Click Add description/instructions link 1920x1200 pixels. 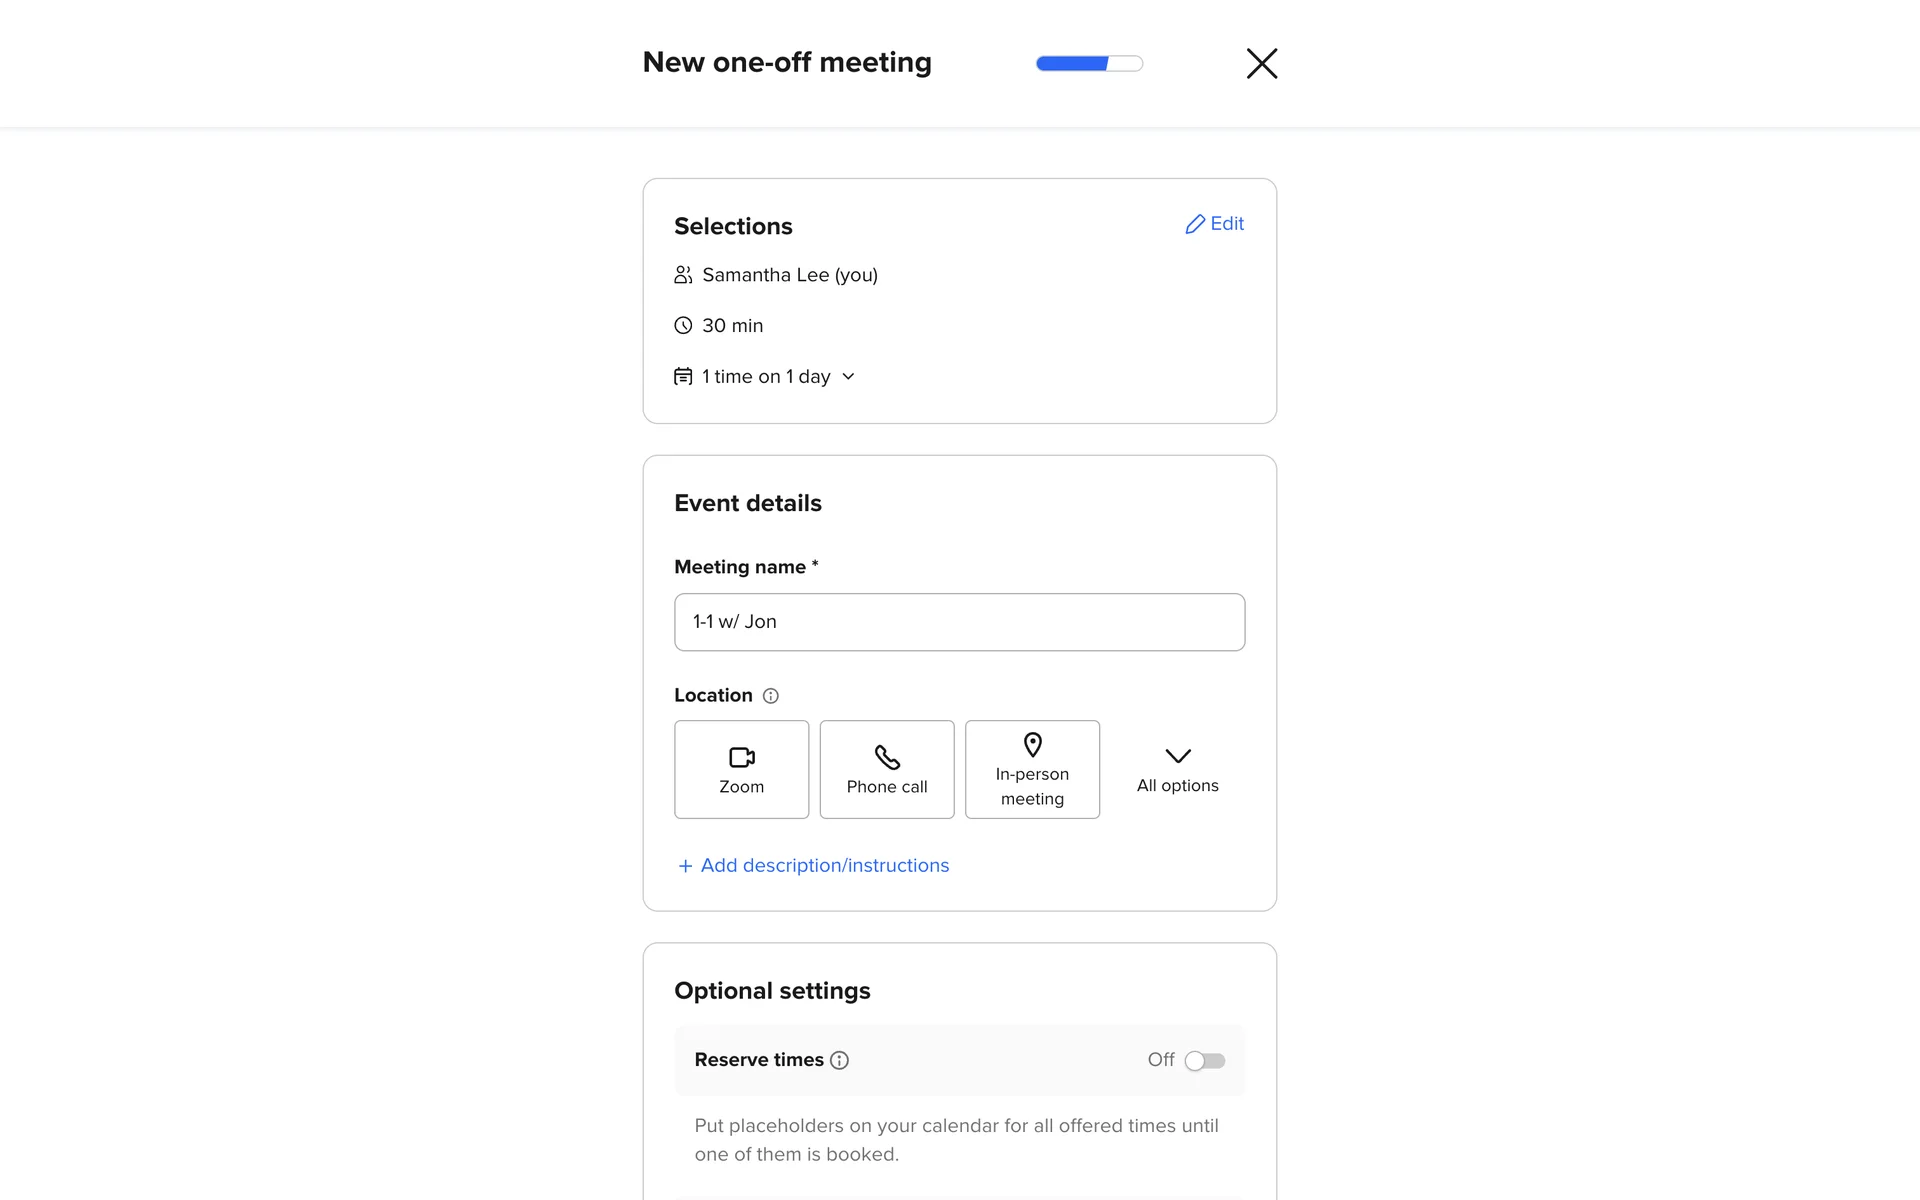click(824, 865)
